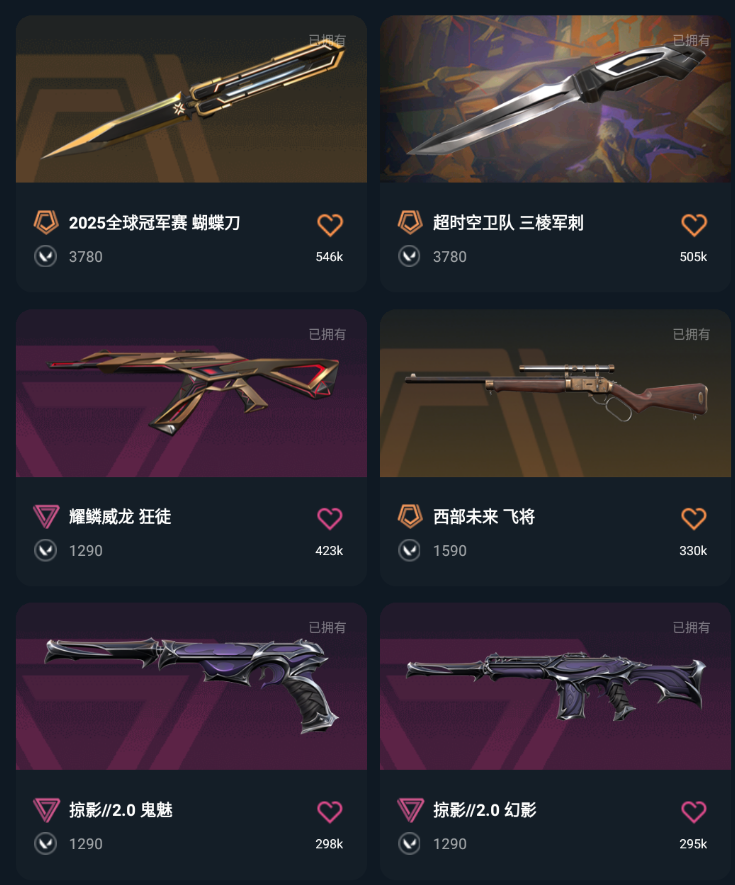
Task: Click the orange tier badge beside 超时空卫队 三棱军刺
Action: point(410,222)
